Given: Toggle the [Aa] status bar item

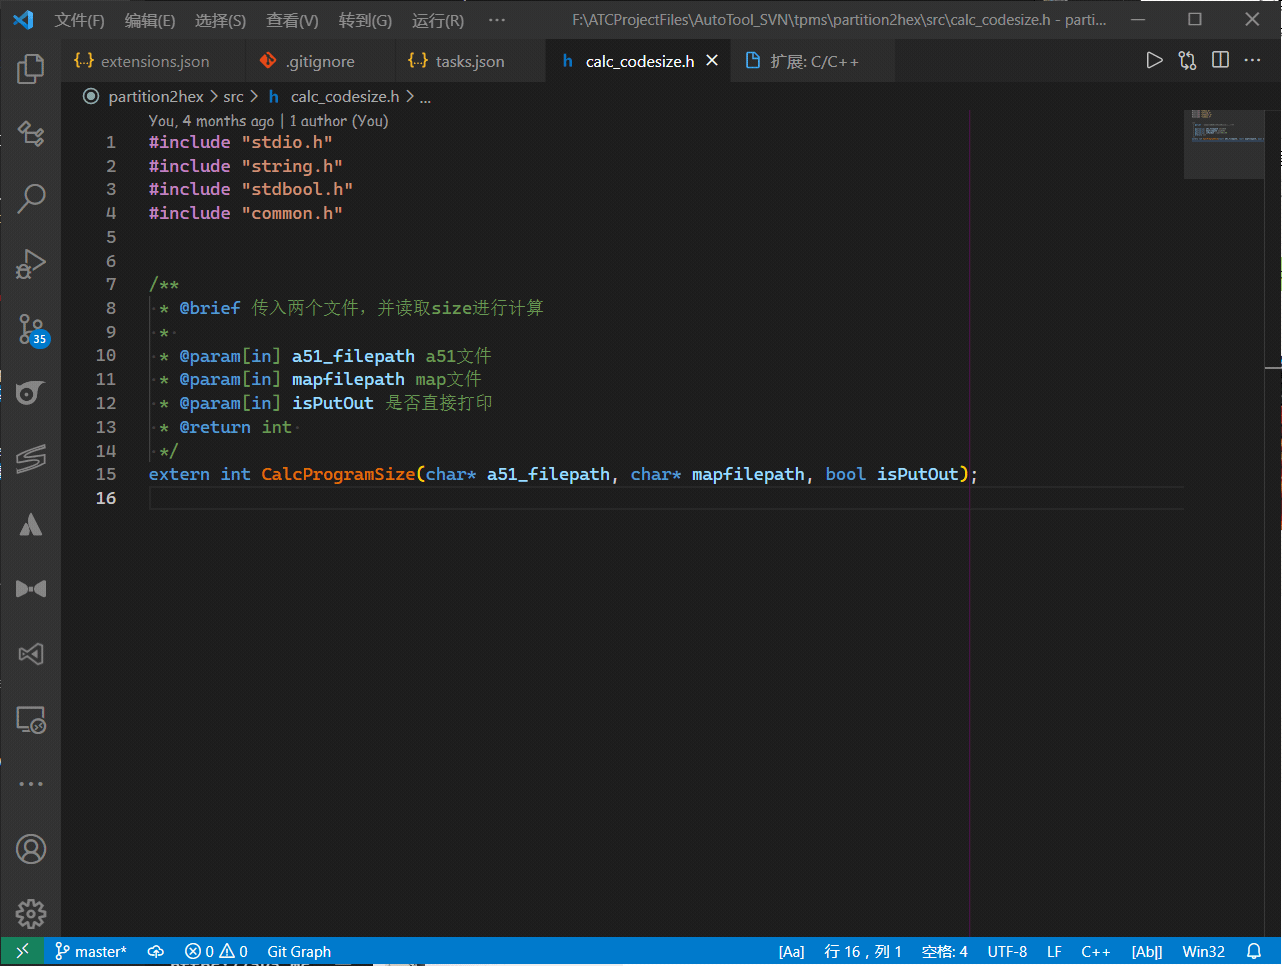Looking at the screenshot, I should click(x=791, y=952).
